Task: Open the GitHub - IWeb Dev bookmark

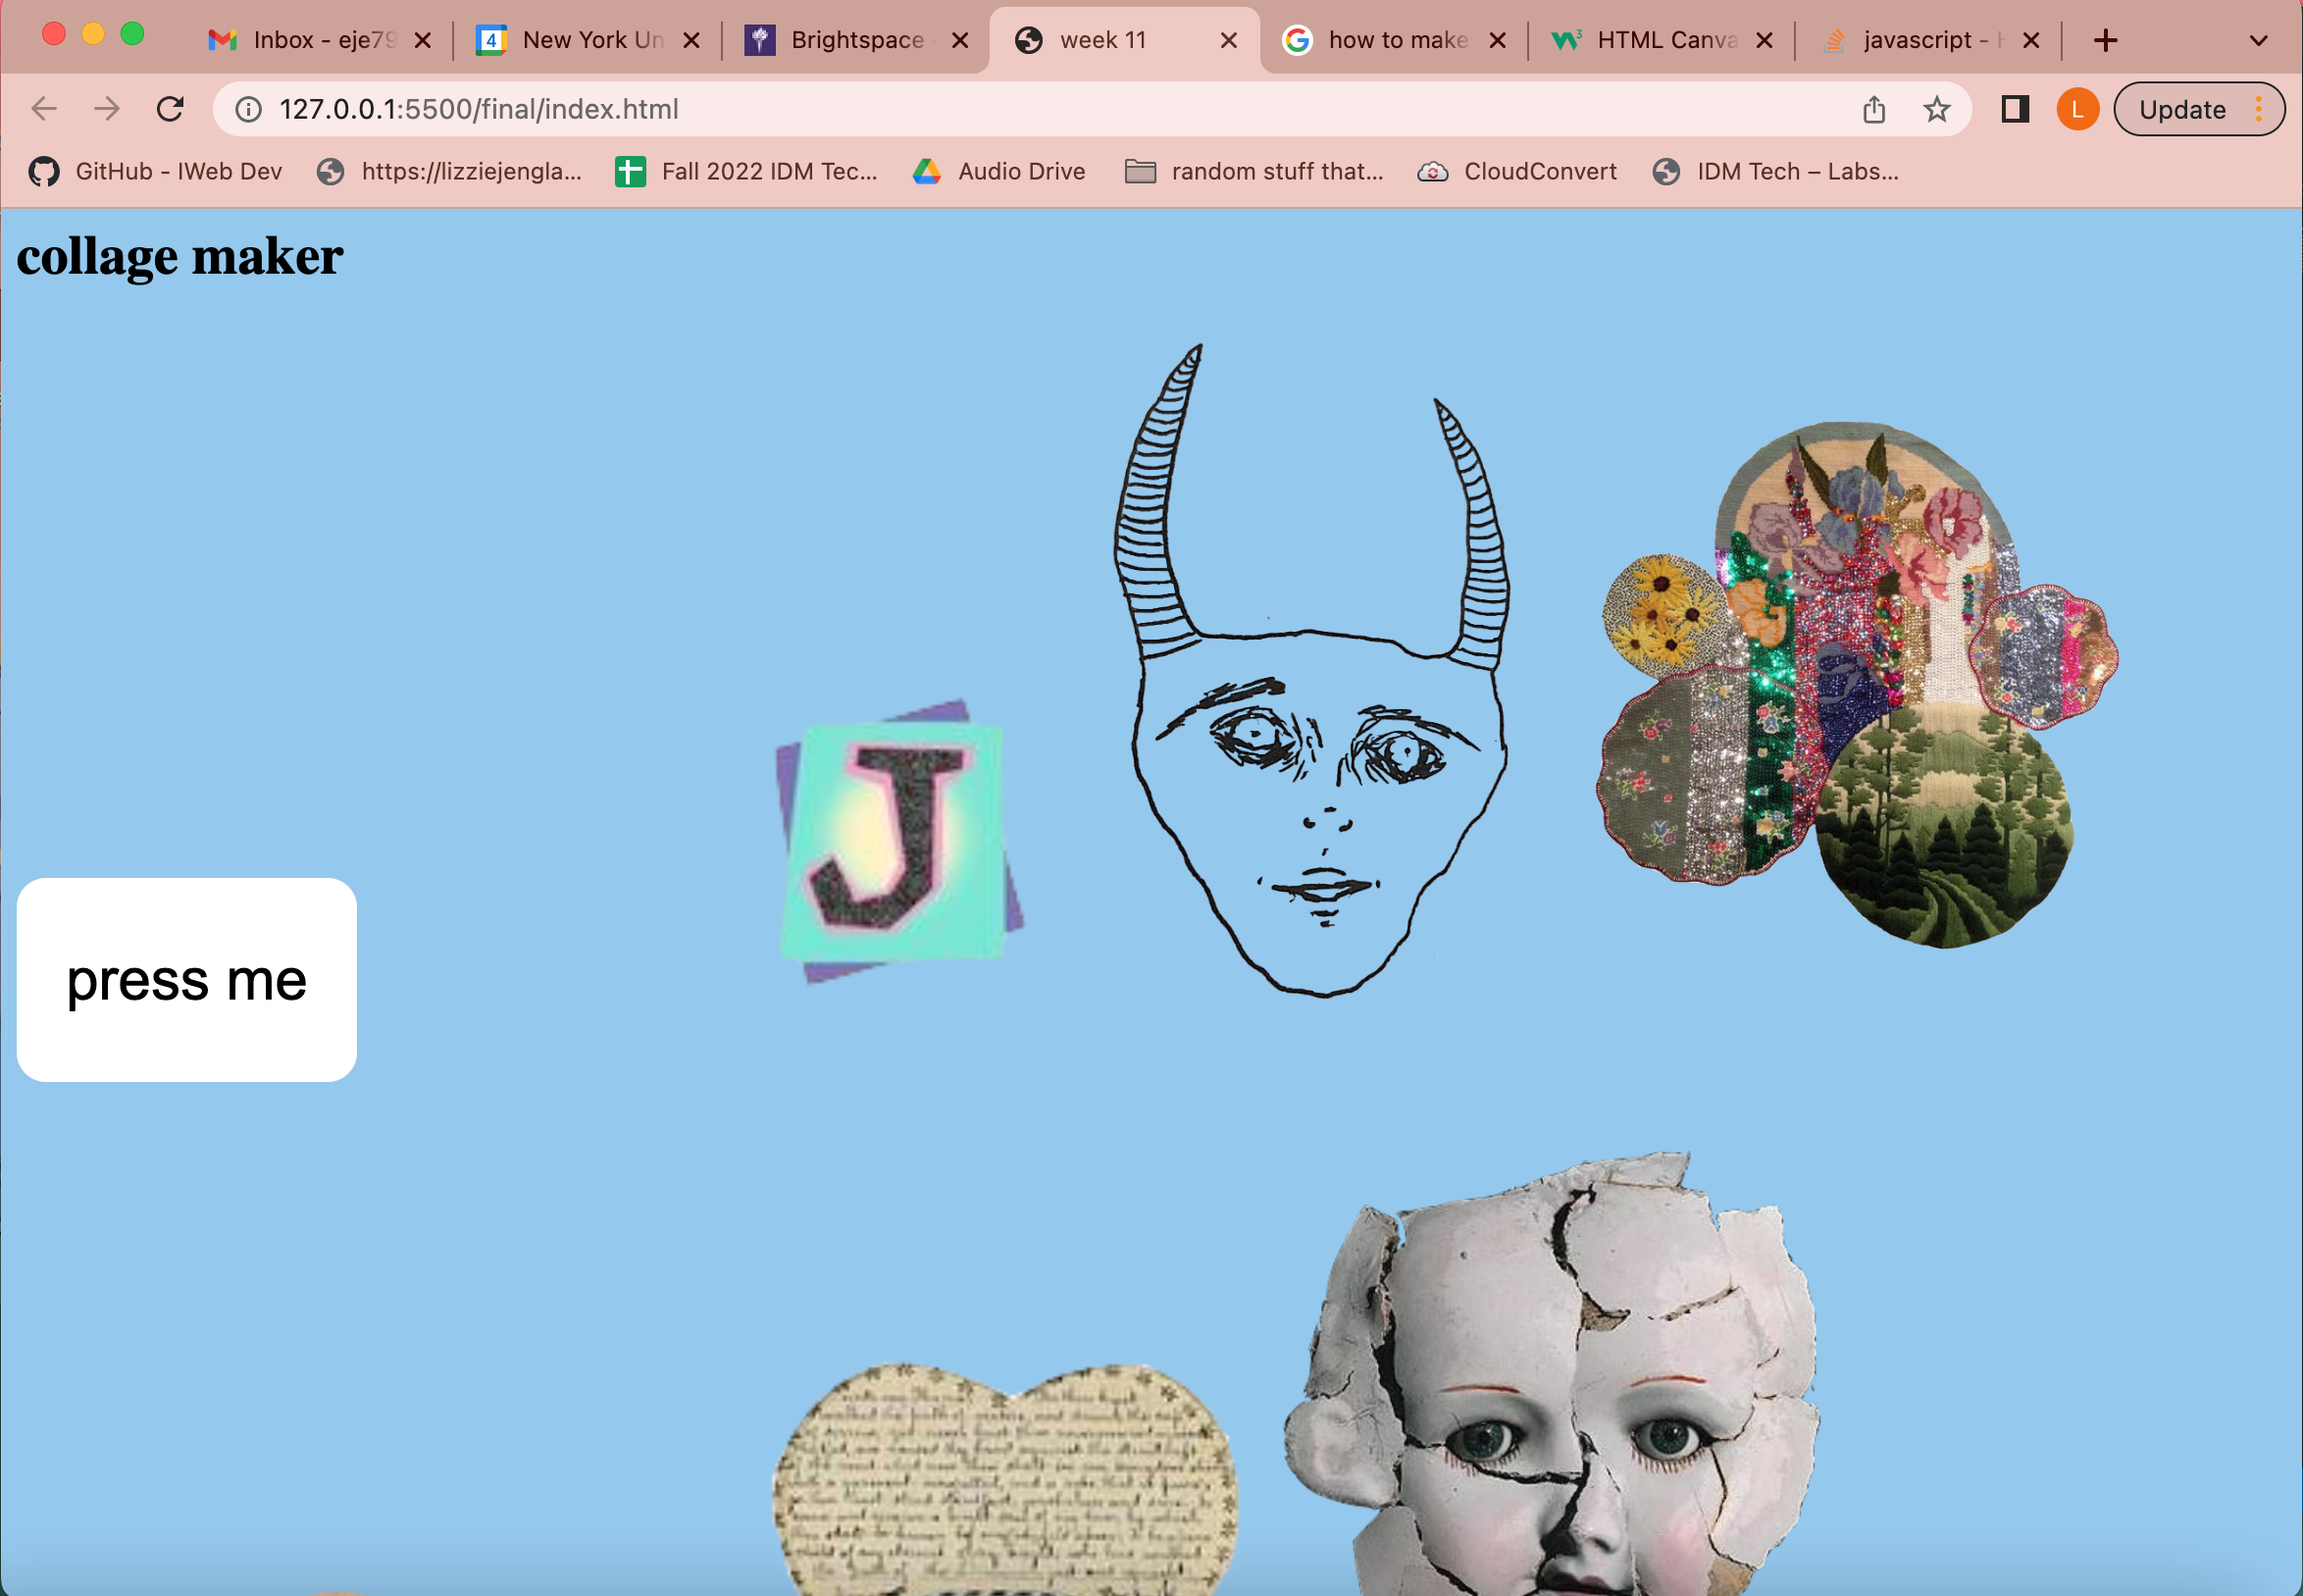Action: pyautogui.click(x=156, y=171)
